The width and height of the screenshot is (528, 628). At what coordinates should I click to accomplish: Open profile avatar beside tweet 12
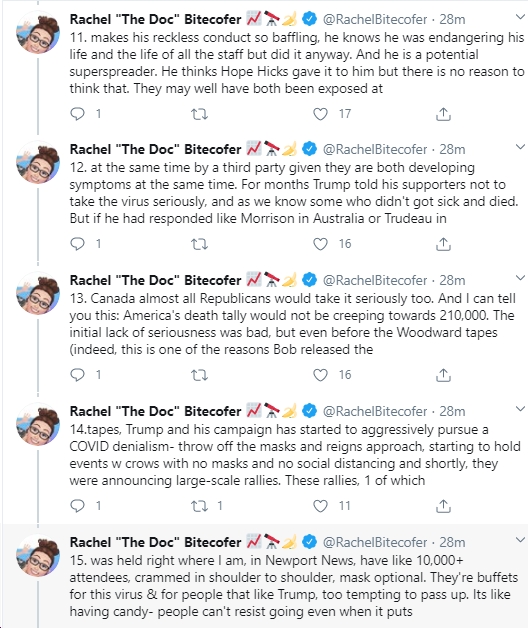click(38, 162)
